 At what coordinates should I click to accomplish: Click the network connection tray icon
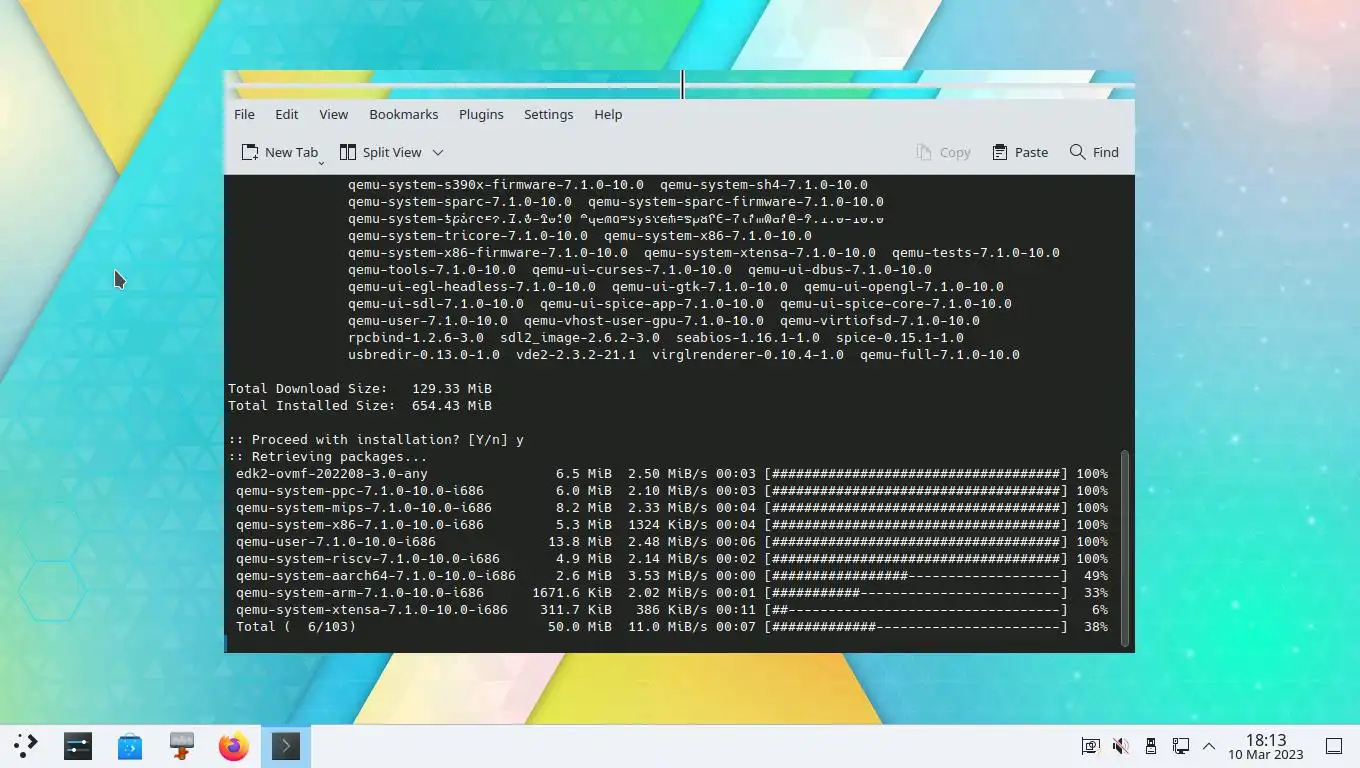coord(1180,746)
